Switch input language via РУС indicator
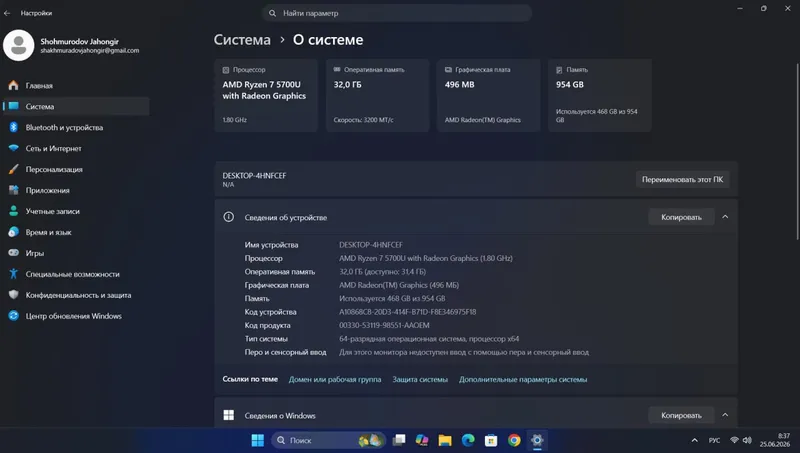The height and width of the screenshot is (453, 800). tap(714, 440)
